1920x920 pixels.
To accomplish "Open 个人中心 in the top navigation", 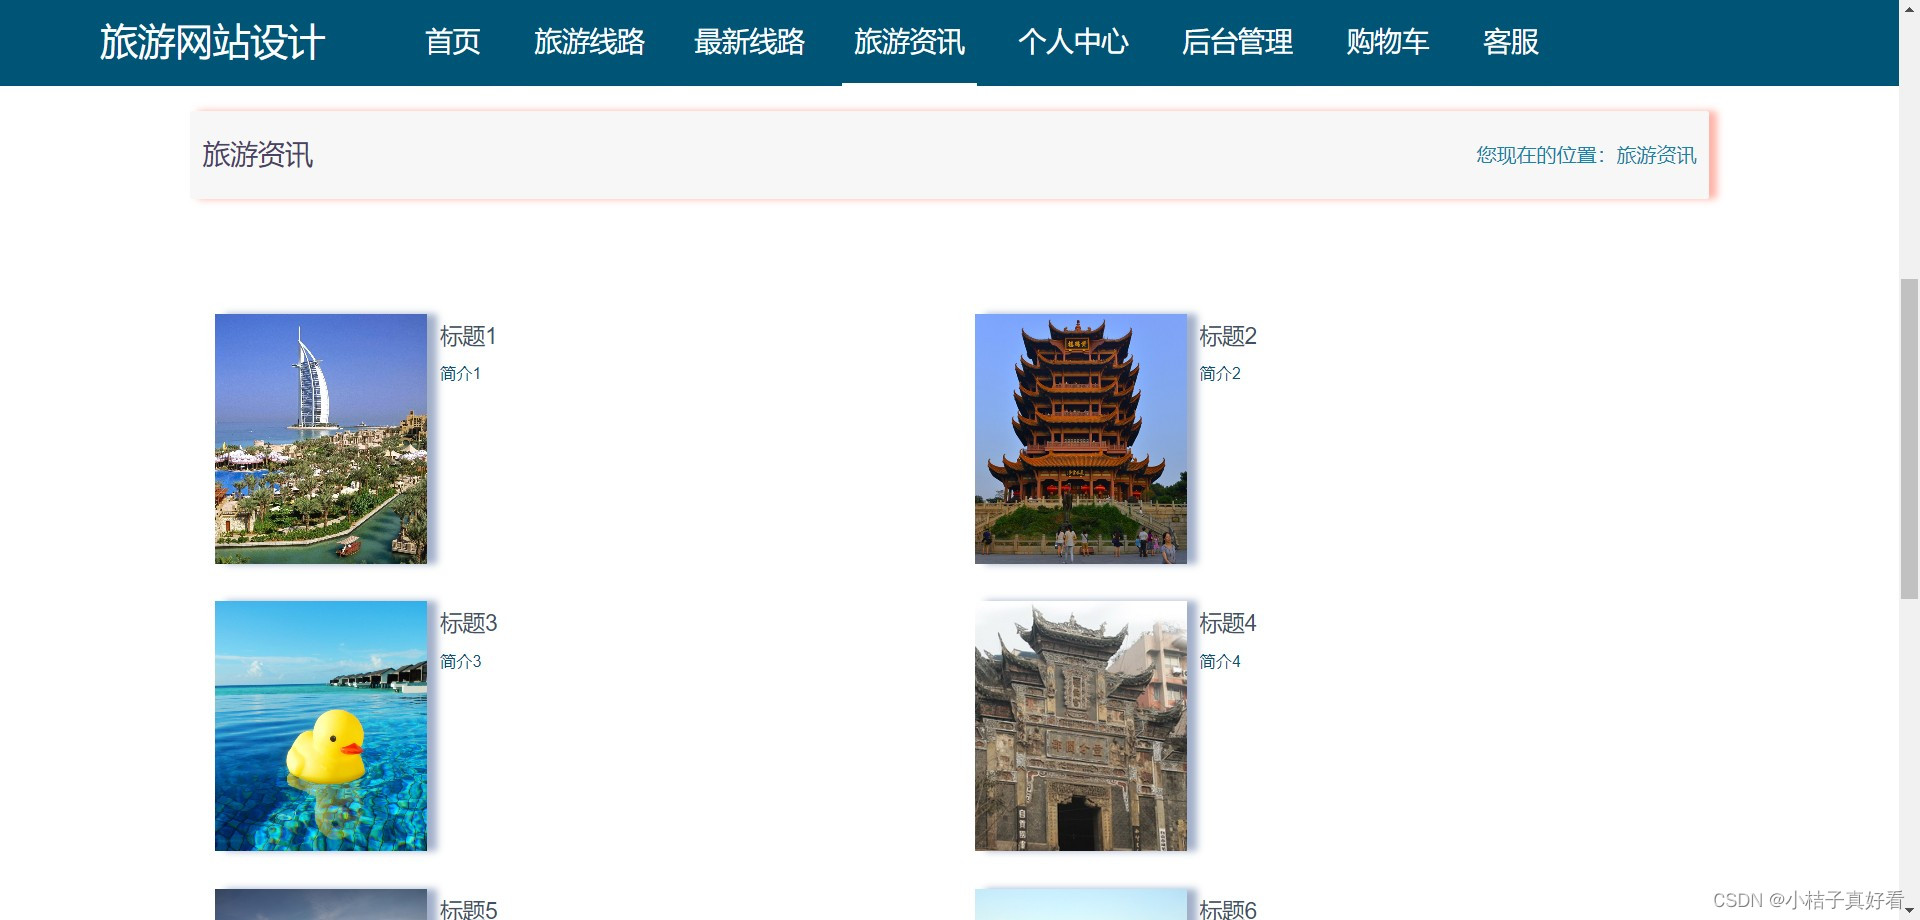I will point(1073,42).
